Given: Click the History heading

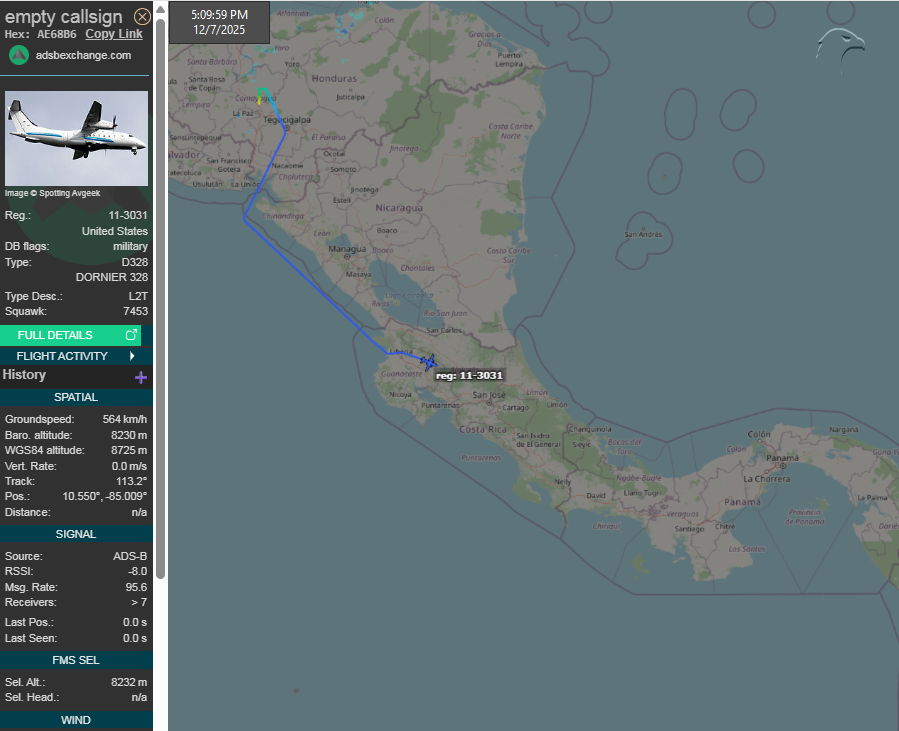Looking at the screenshot, I should 24,375.
